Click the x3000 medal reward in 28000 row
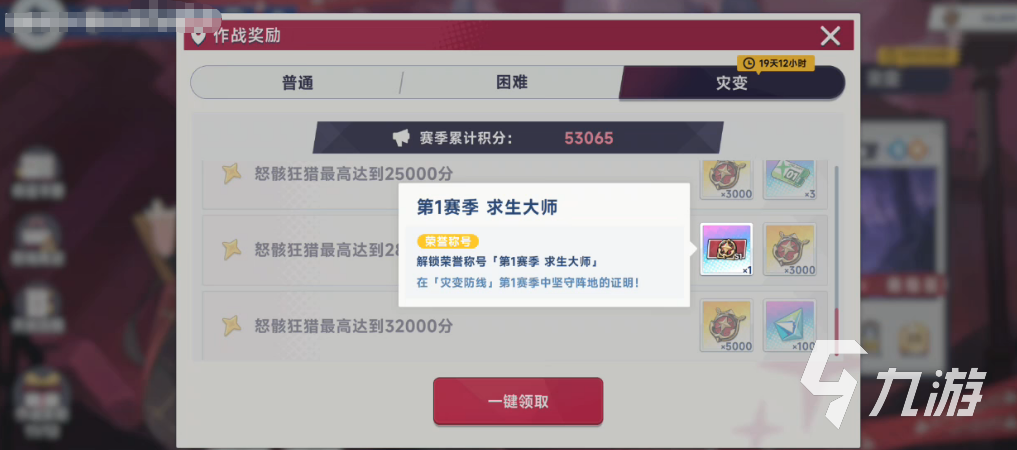The image size is (1017, 450). 789,250
